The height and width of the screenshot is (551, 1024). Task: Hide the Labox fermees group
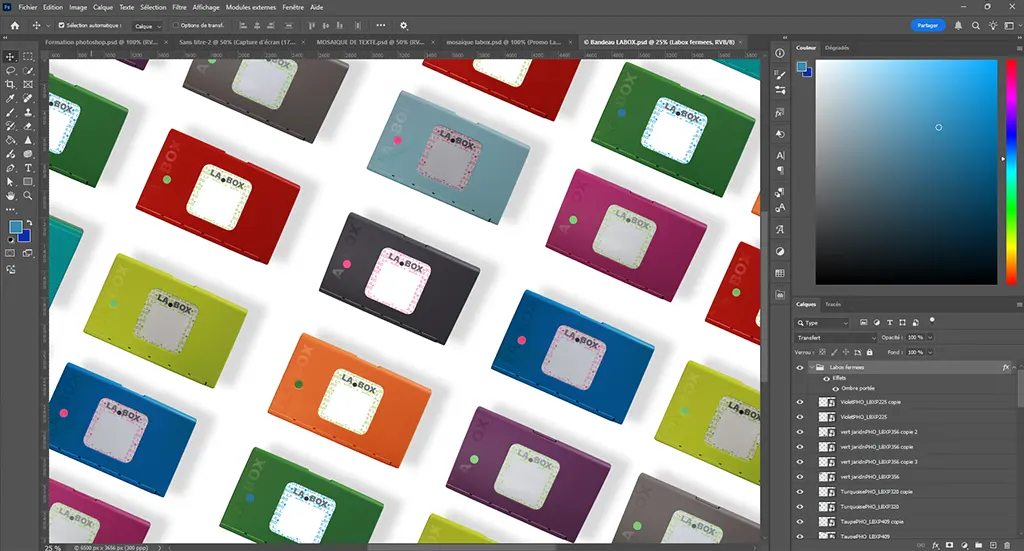click(x=799, y=368)
